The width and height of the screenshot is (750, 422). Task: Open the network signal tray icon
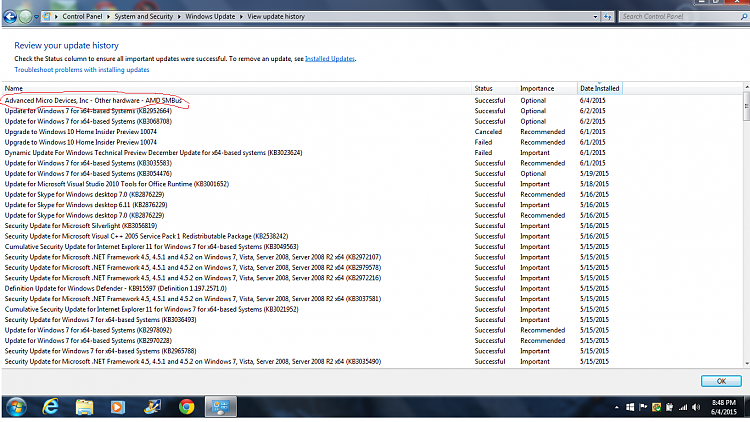683,407
